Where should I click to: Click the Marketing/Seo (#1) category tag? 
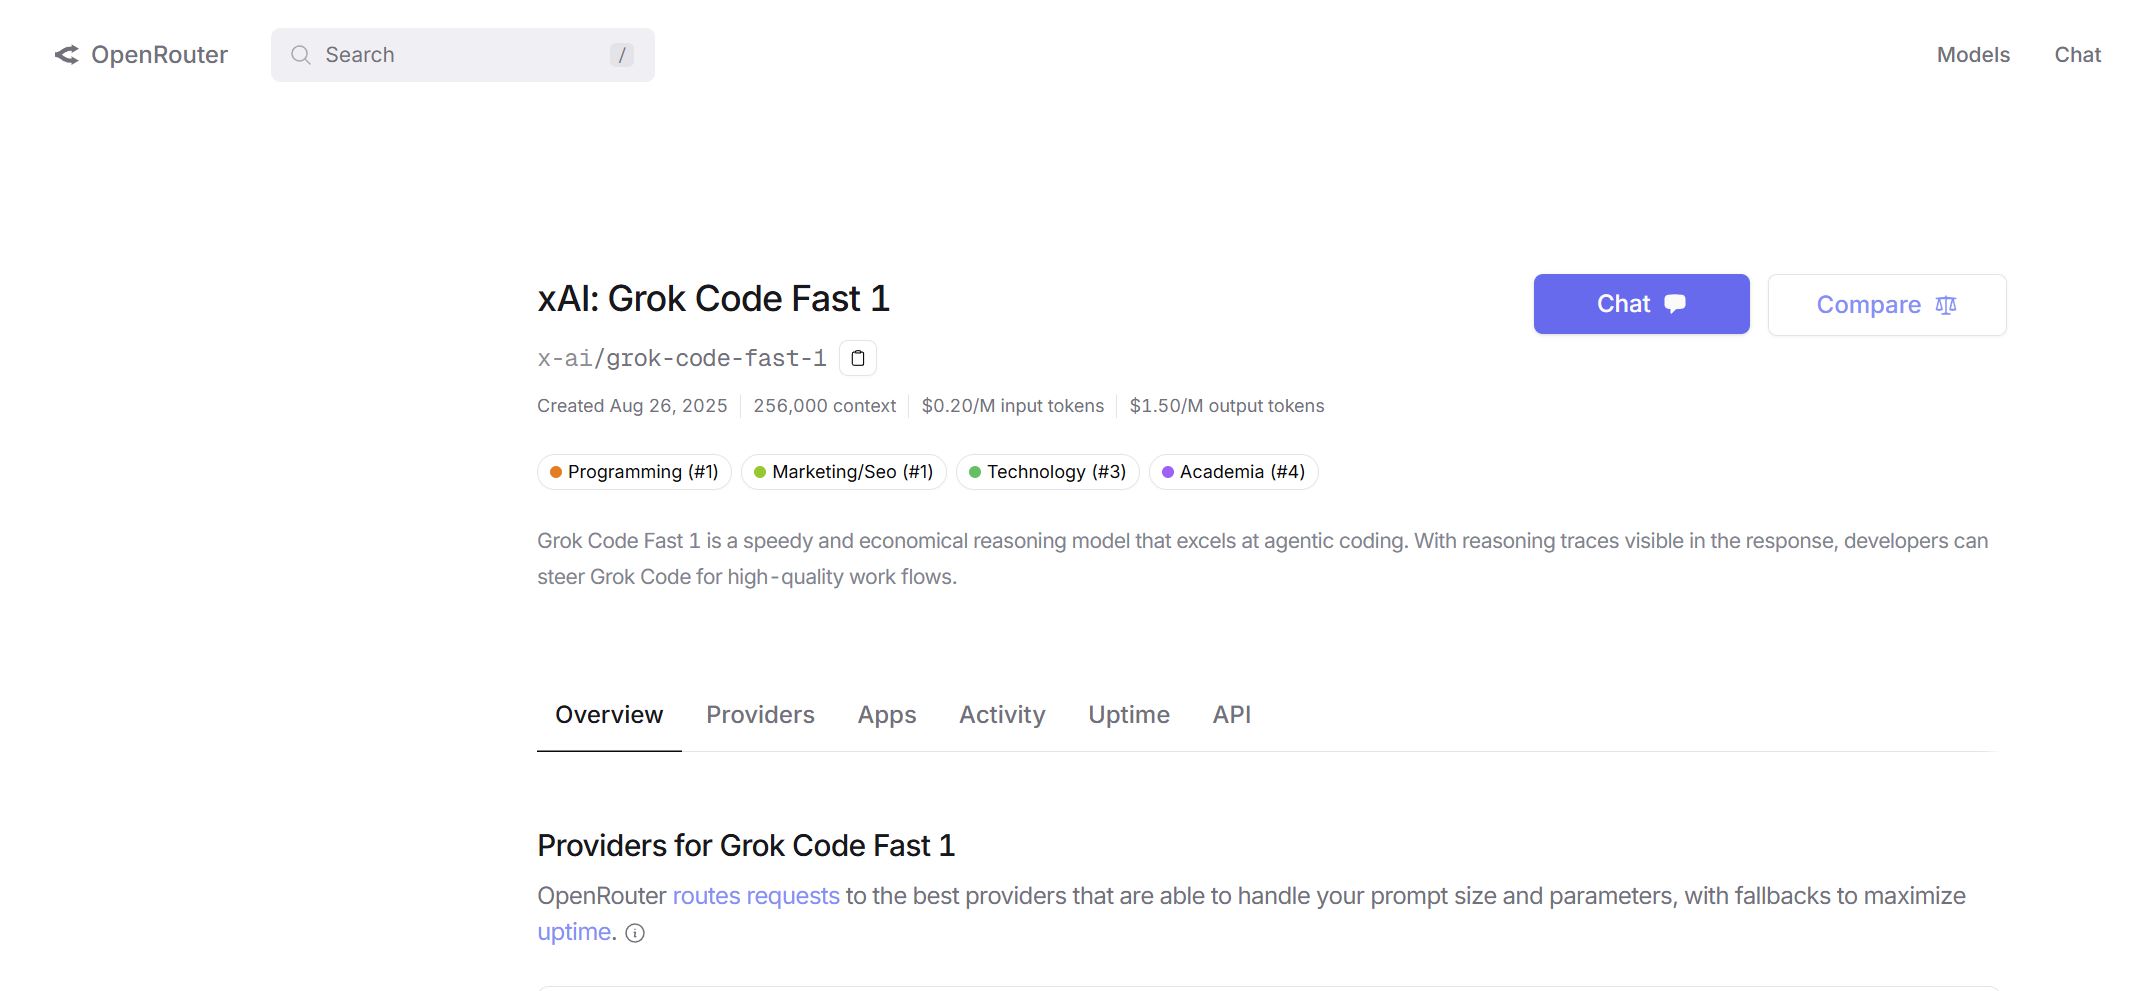coord(843,472)
